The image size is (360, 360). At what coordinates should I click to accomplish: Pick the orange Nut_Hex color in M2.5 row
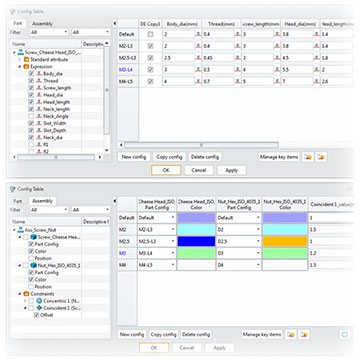(x=285, y=241)
